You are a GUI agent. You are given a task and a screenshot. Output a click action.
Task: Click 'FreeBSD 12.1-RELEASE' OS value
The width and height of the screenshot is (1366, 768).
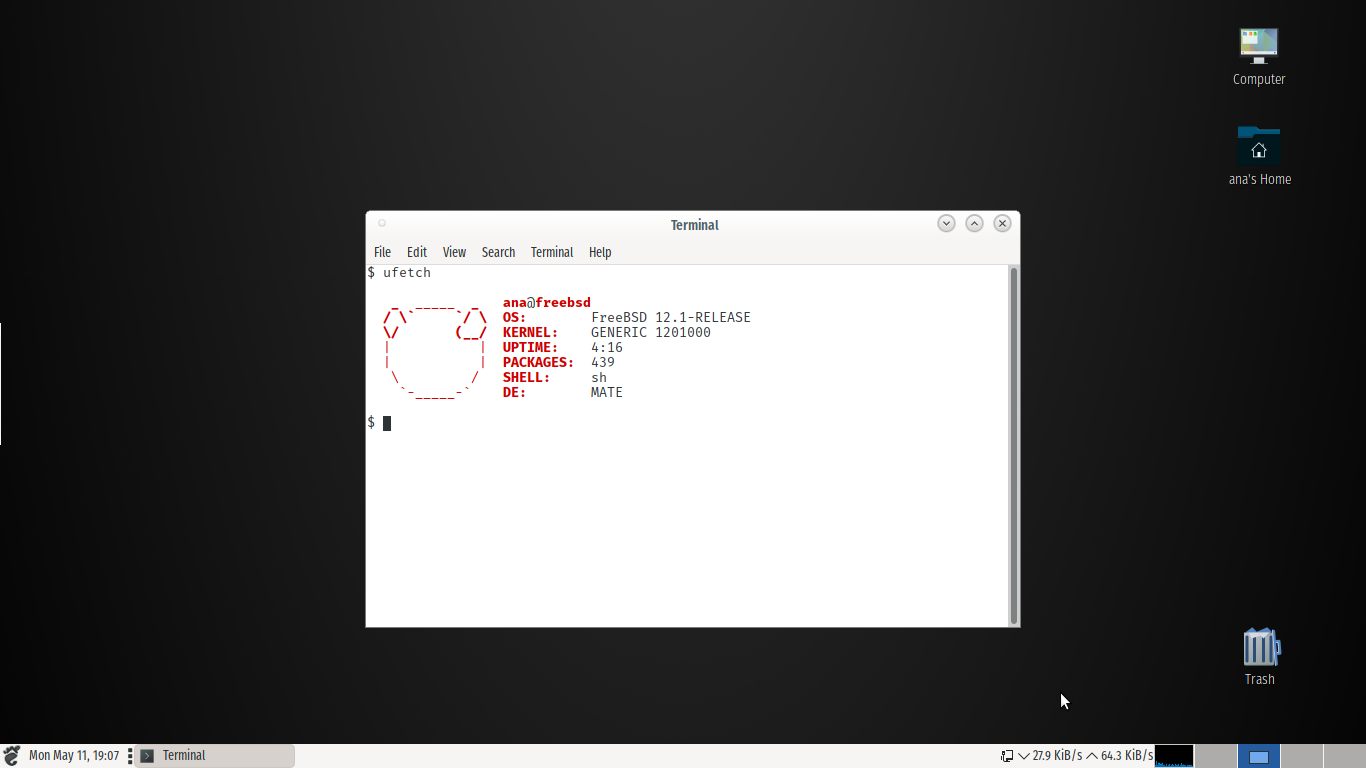click(671, 317)
